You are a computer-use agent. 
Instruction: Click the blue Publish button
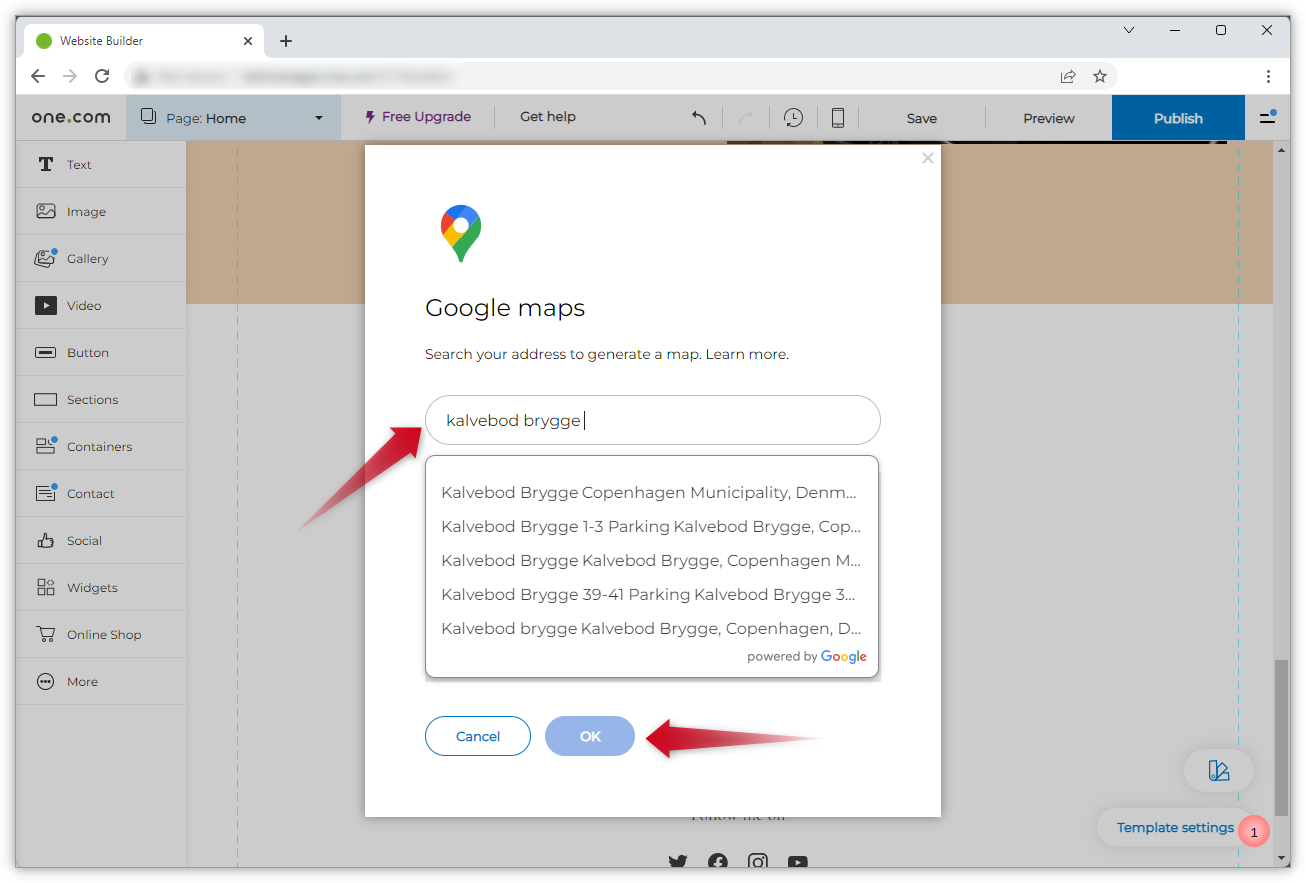[1178, 118]
